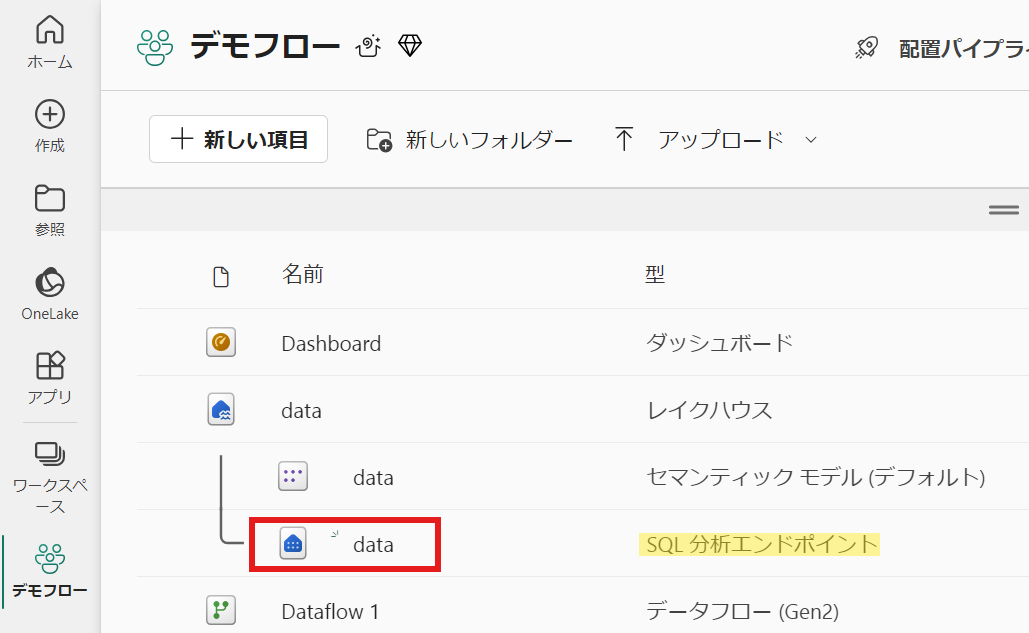Click the Dataflow 1 item icon

pos(221,611)
